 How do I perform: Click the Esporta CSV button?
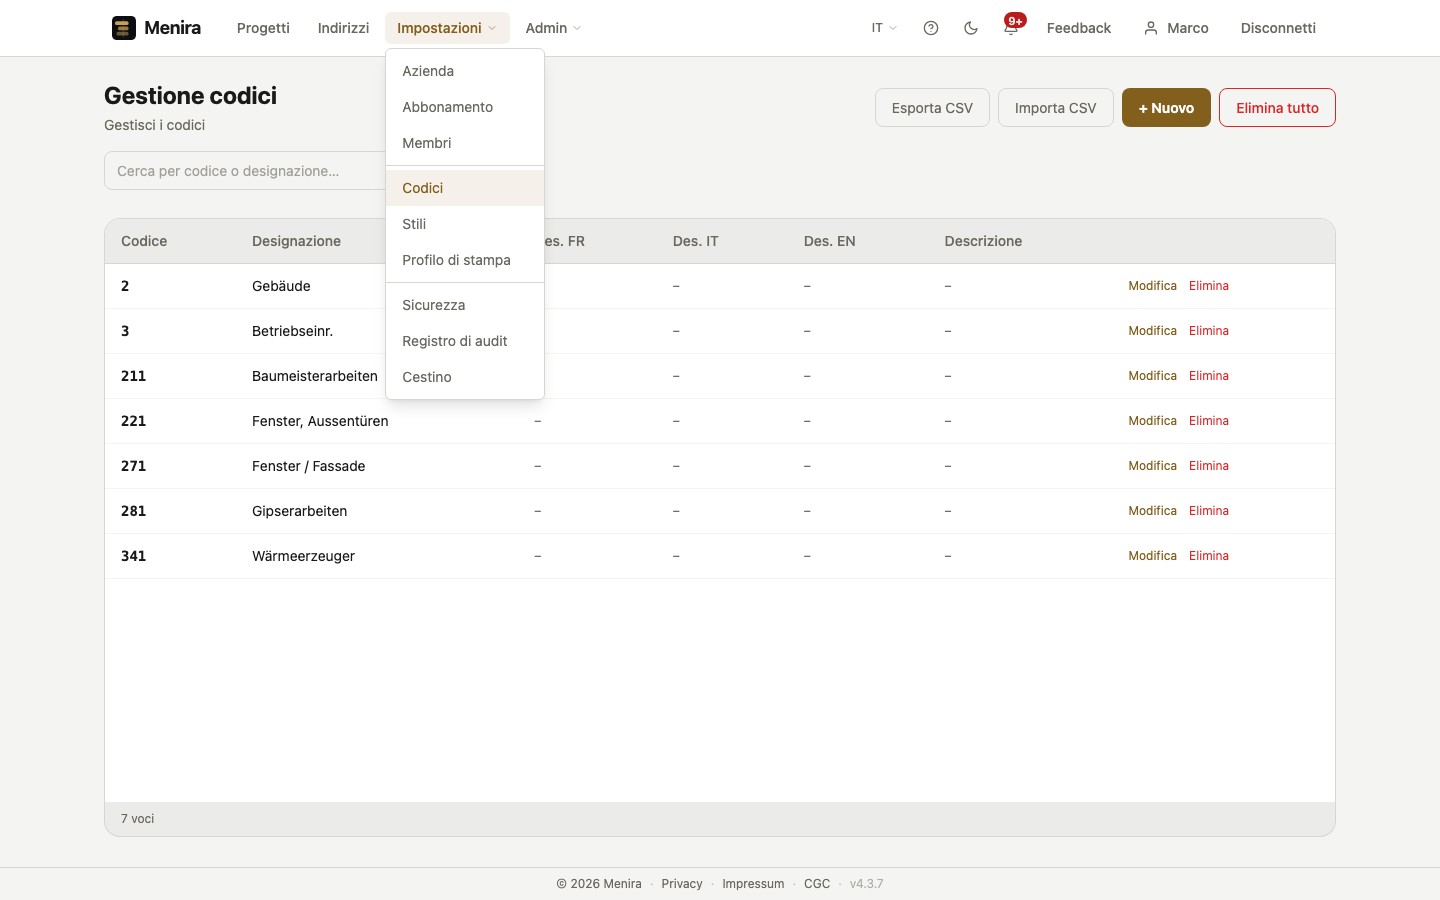932,108
